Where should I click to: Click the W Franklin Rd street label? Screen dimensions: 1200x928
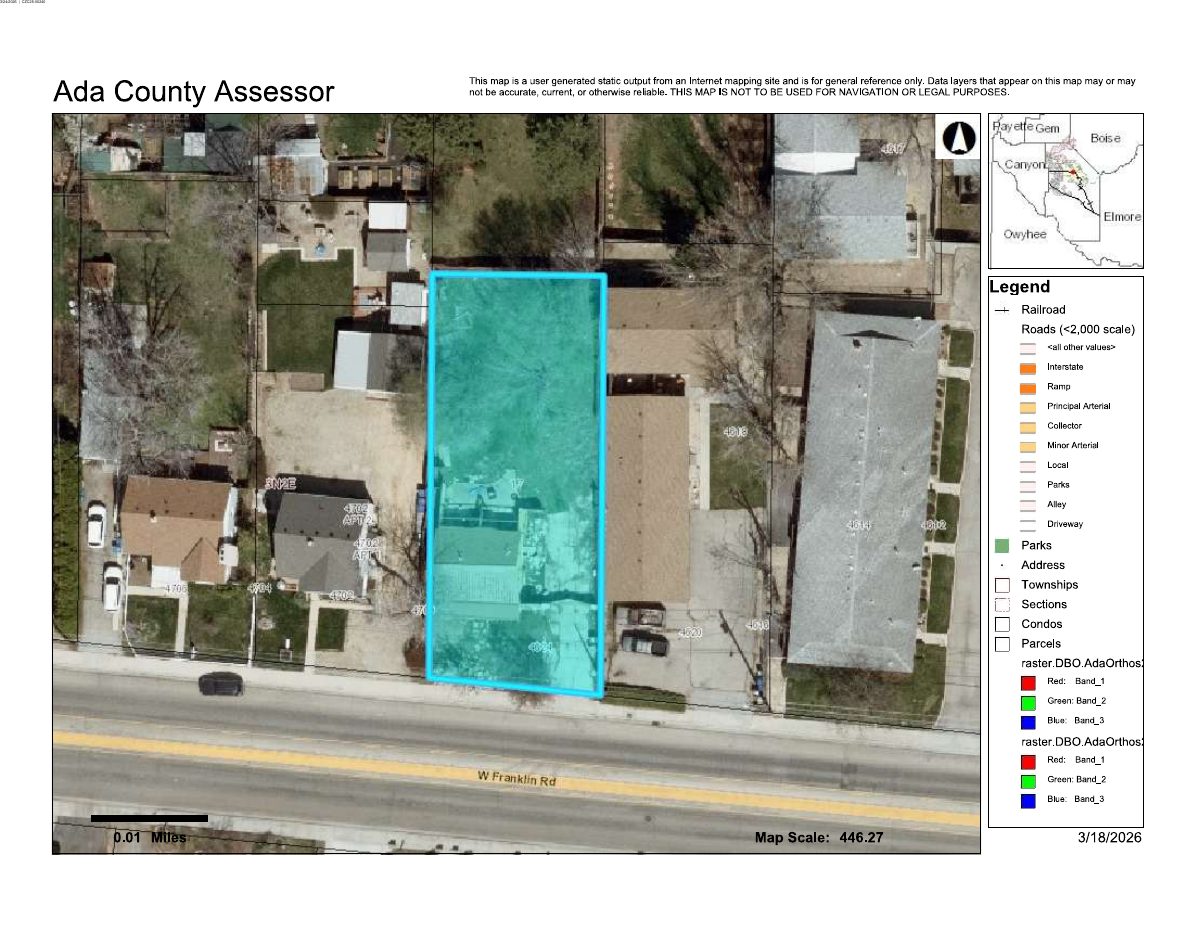point(515,778)
